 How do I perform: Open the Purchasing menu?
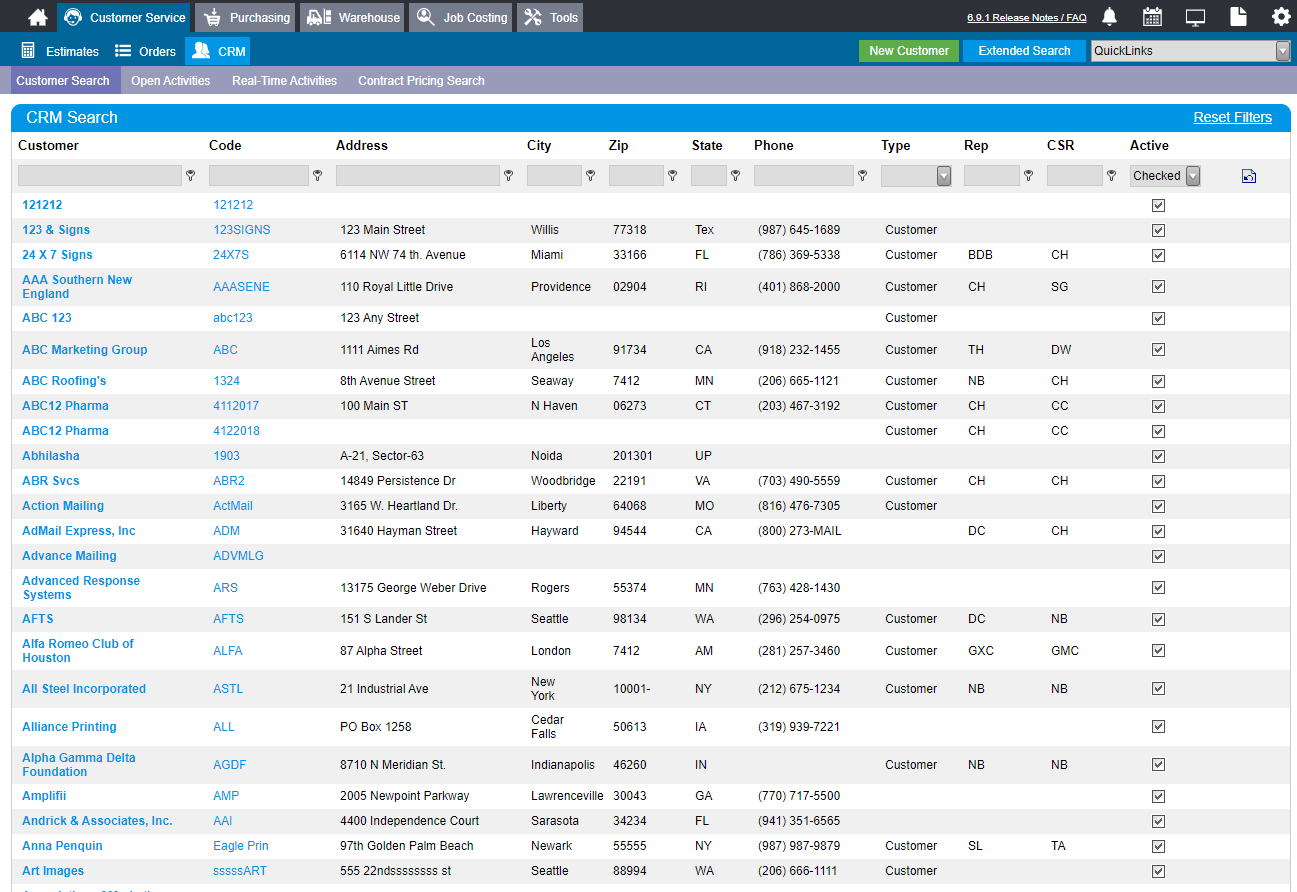pos(245,17)
